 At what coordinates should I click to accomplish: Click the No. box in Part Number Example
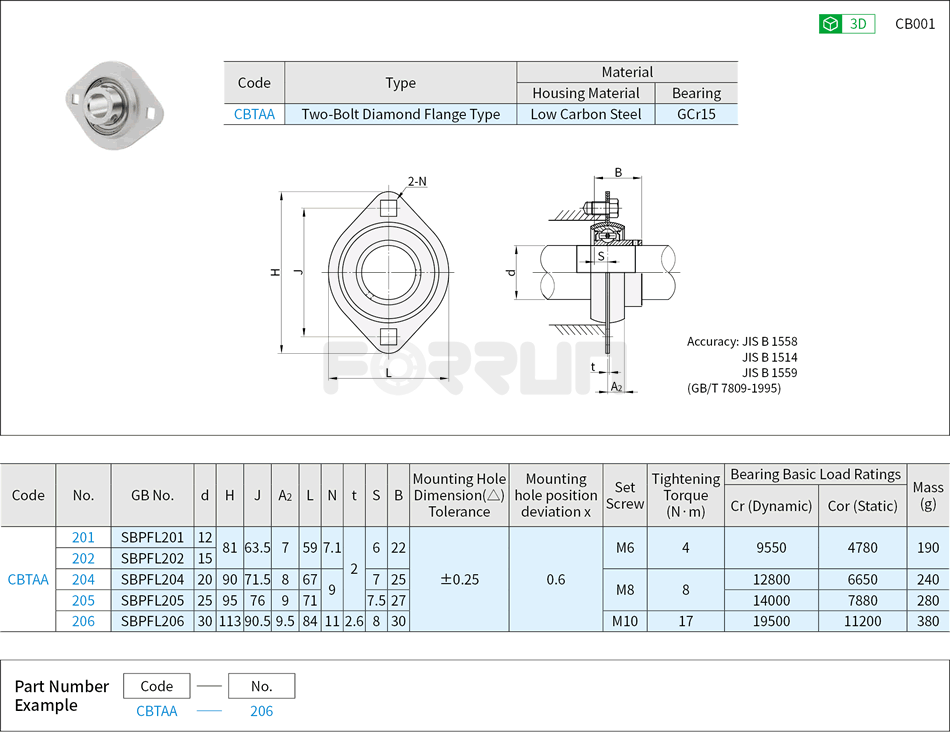(x=261, y=686)
